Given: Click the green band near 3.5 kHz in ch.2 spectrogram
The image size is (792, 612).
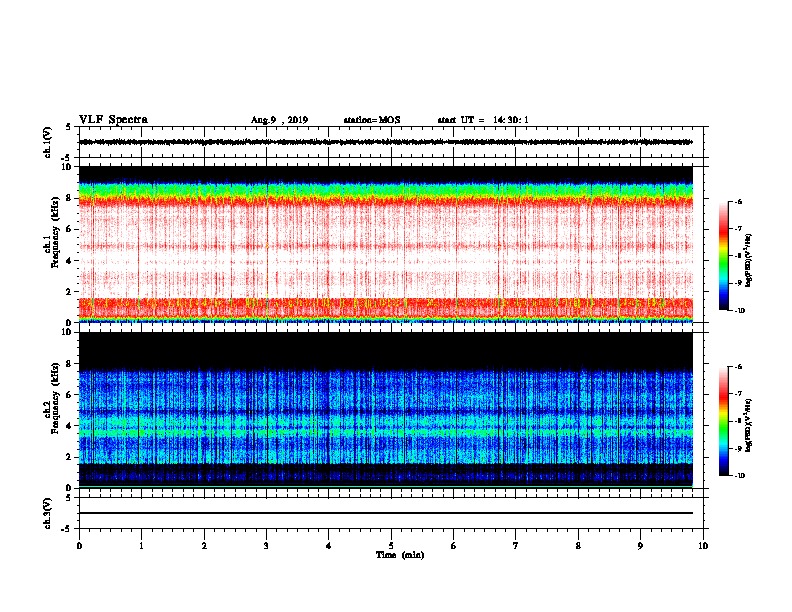Looking at the screenshot, I should pyautogui.click(x=385, y=432).
